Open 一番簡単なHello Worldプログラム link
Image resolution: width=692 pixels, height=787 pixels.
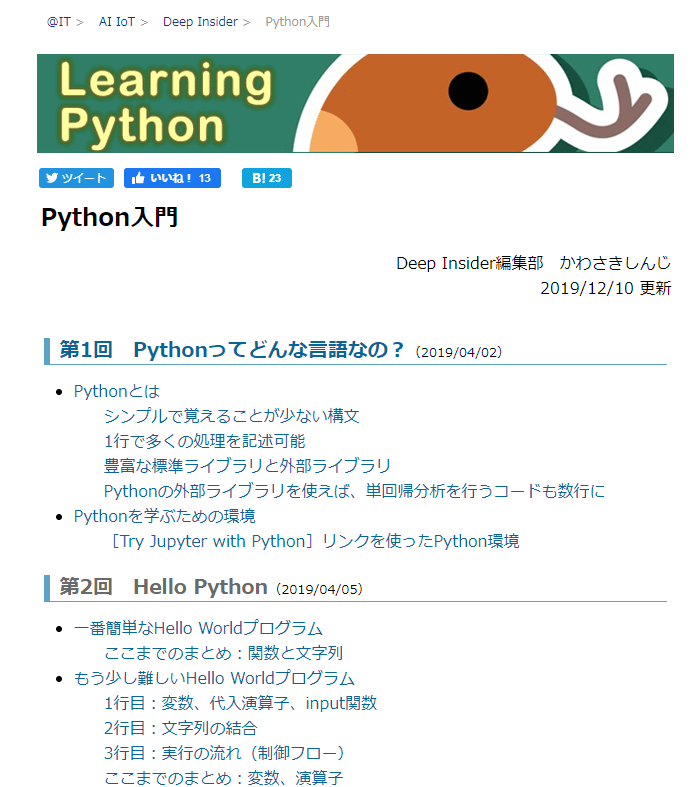198,628
